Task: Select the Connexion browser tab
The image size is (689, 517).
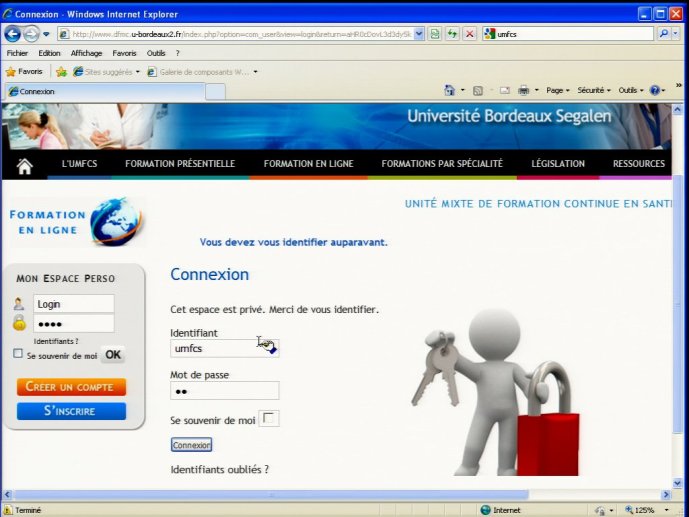Action: pos(105,91)
